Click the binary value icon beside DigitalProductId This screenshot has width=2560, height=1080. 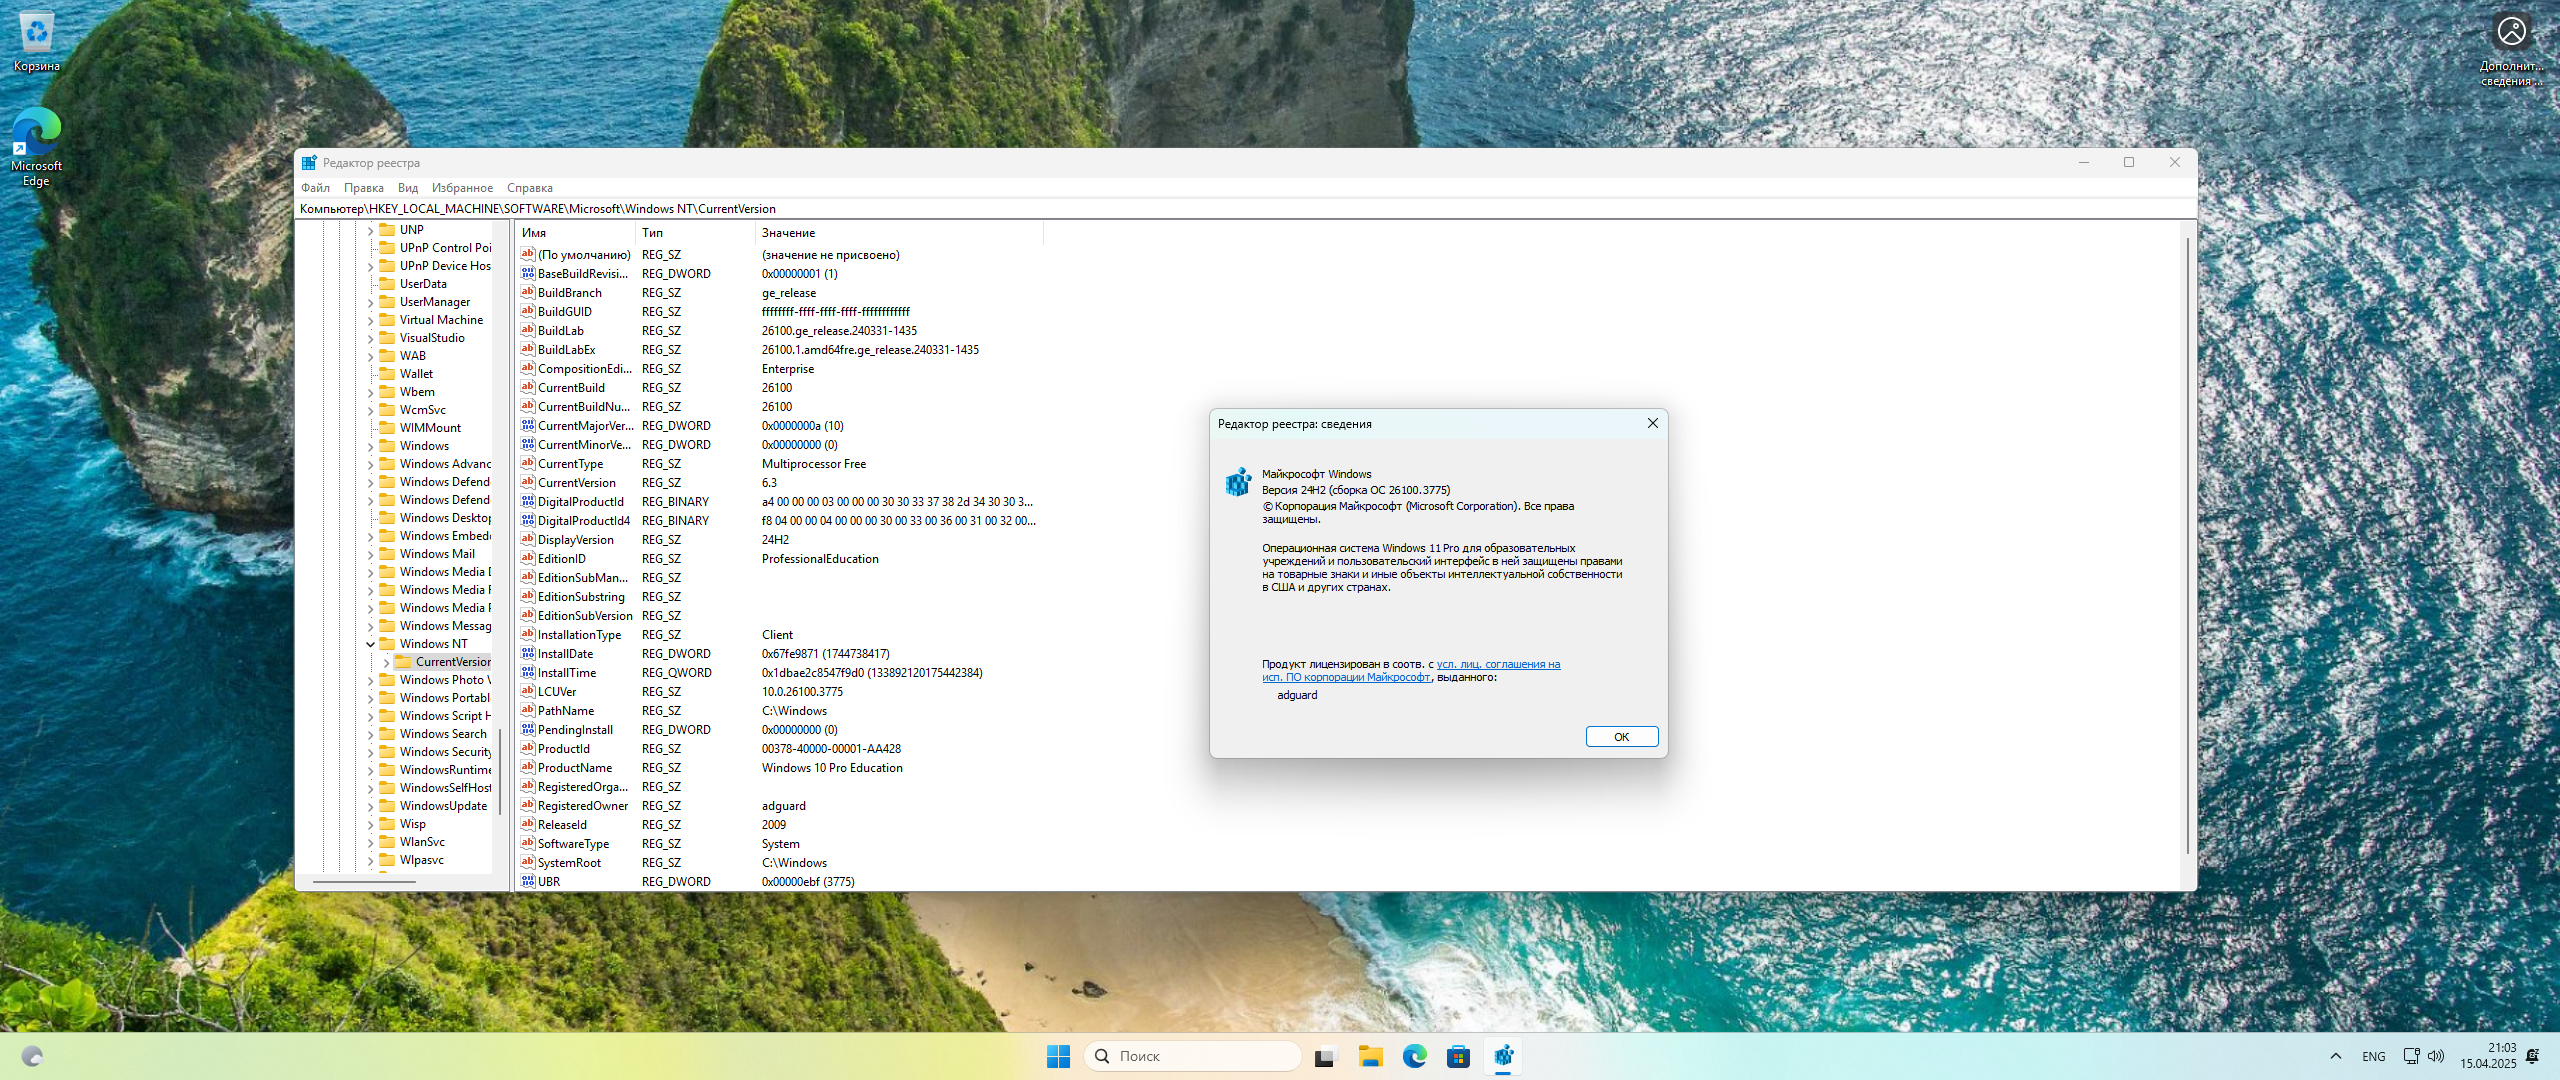coord(528,501)
